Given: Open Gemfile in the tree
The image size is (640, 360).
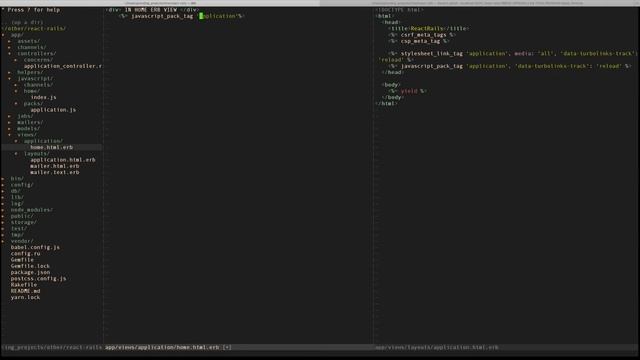Looking at the screenshot, I should 22,260.
